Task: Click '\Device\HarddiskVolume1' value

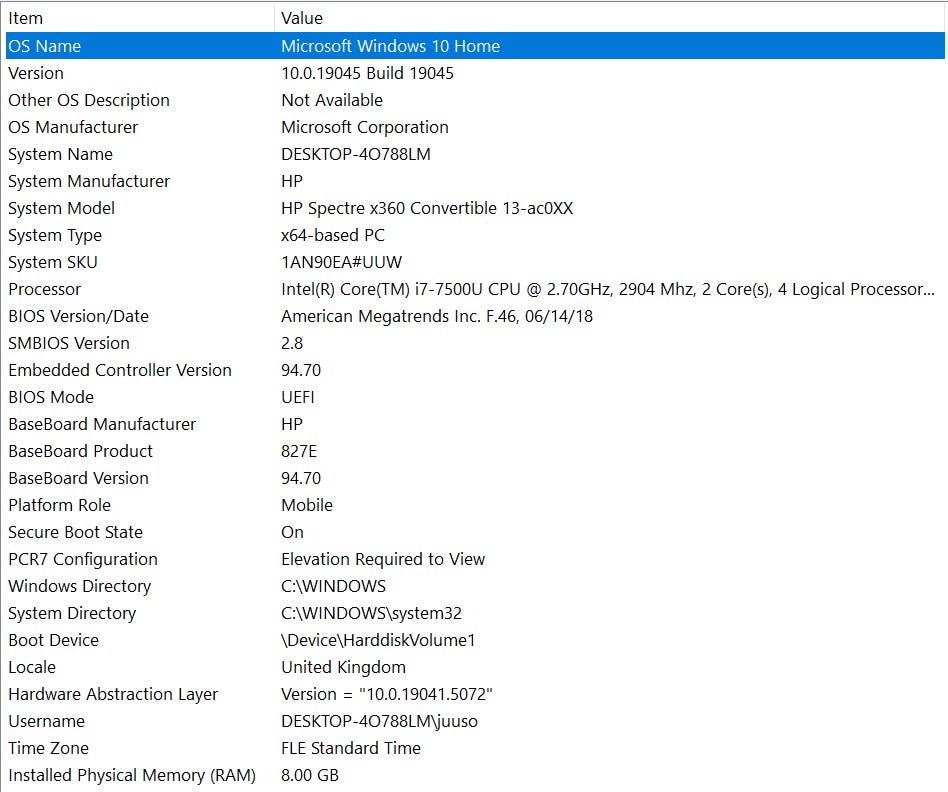Action: tap(378, 640)
